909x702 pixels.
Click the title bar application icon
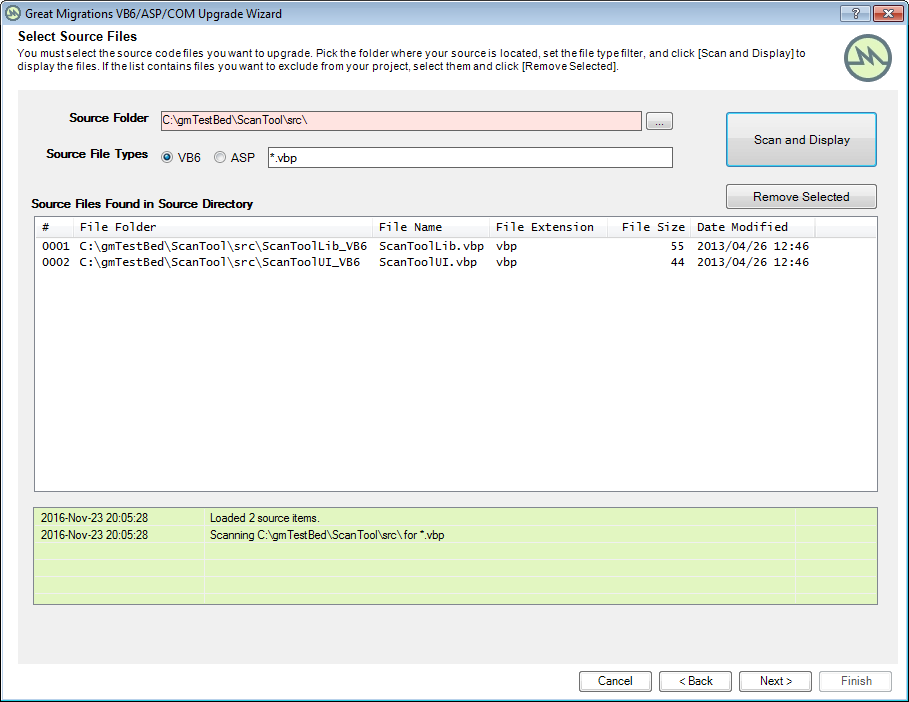(x=13, y=14)
